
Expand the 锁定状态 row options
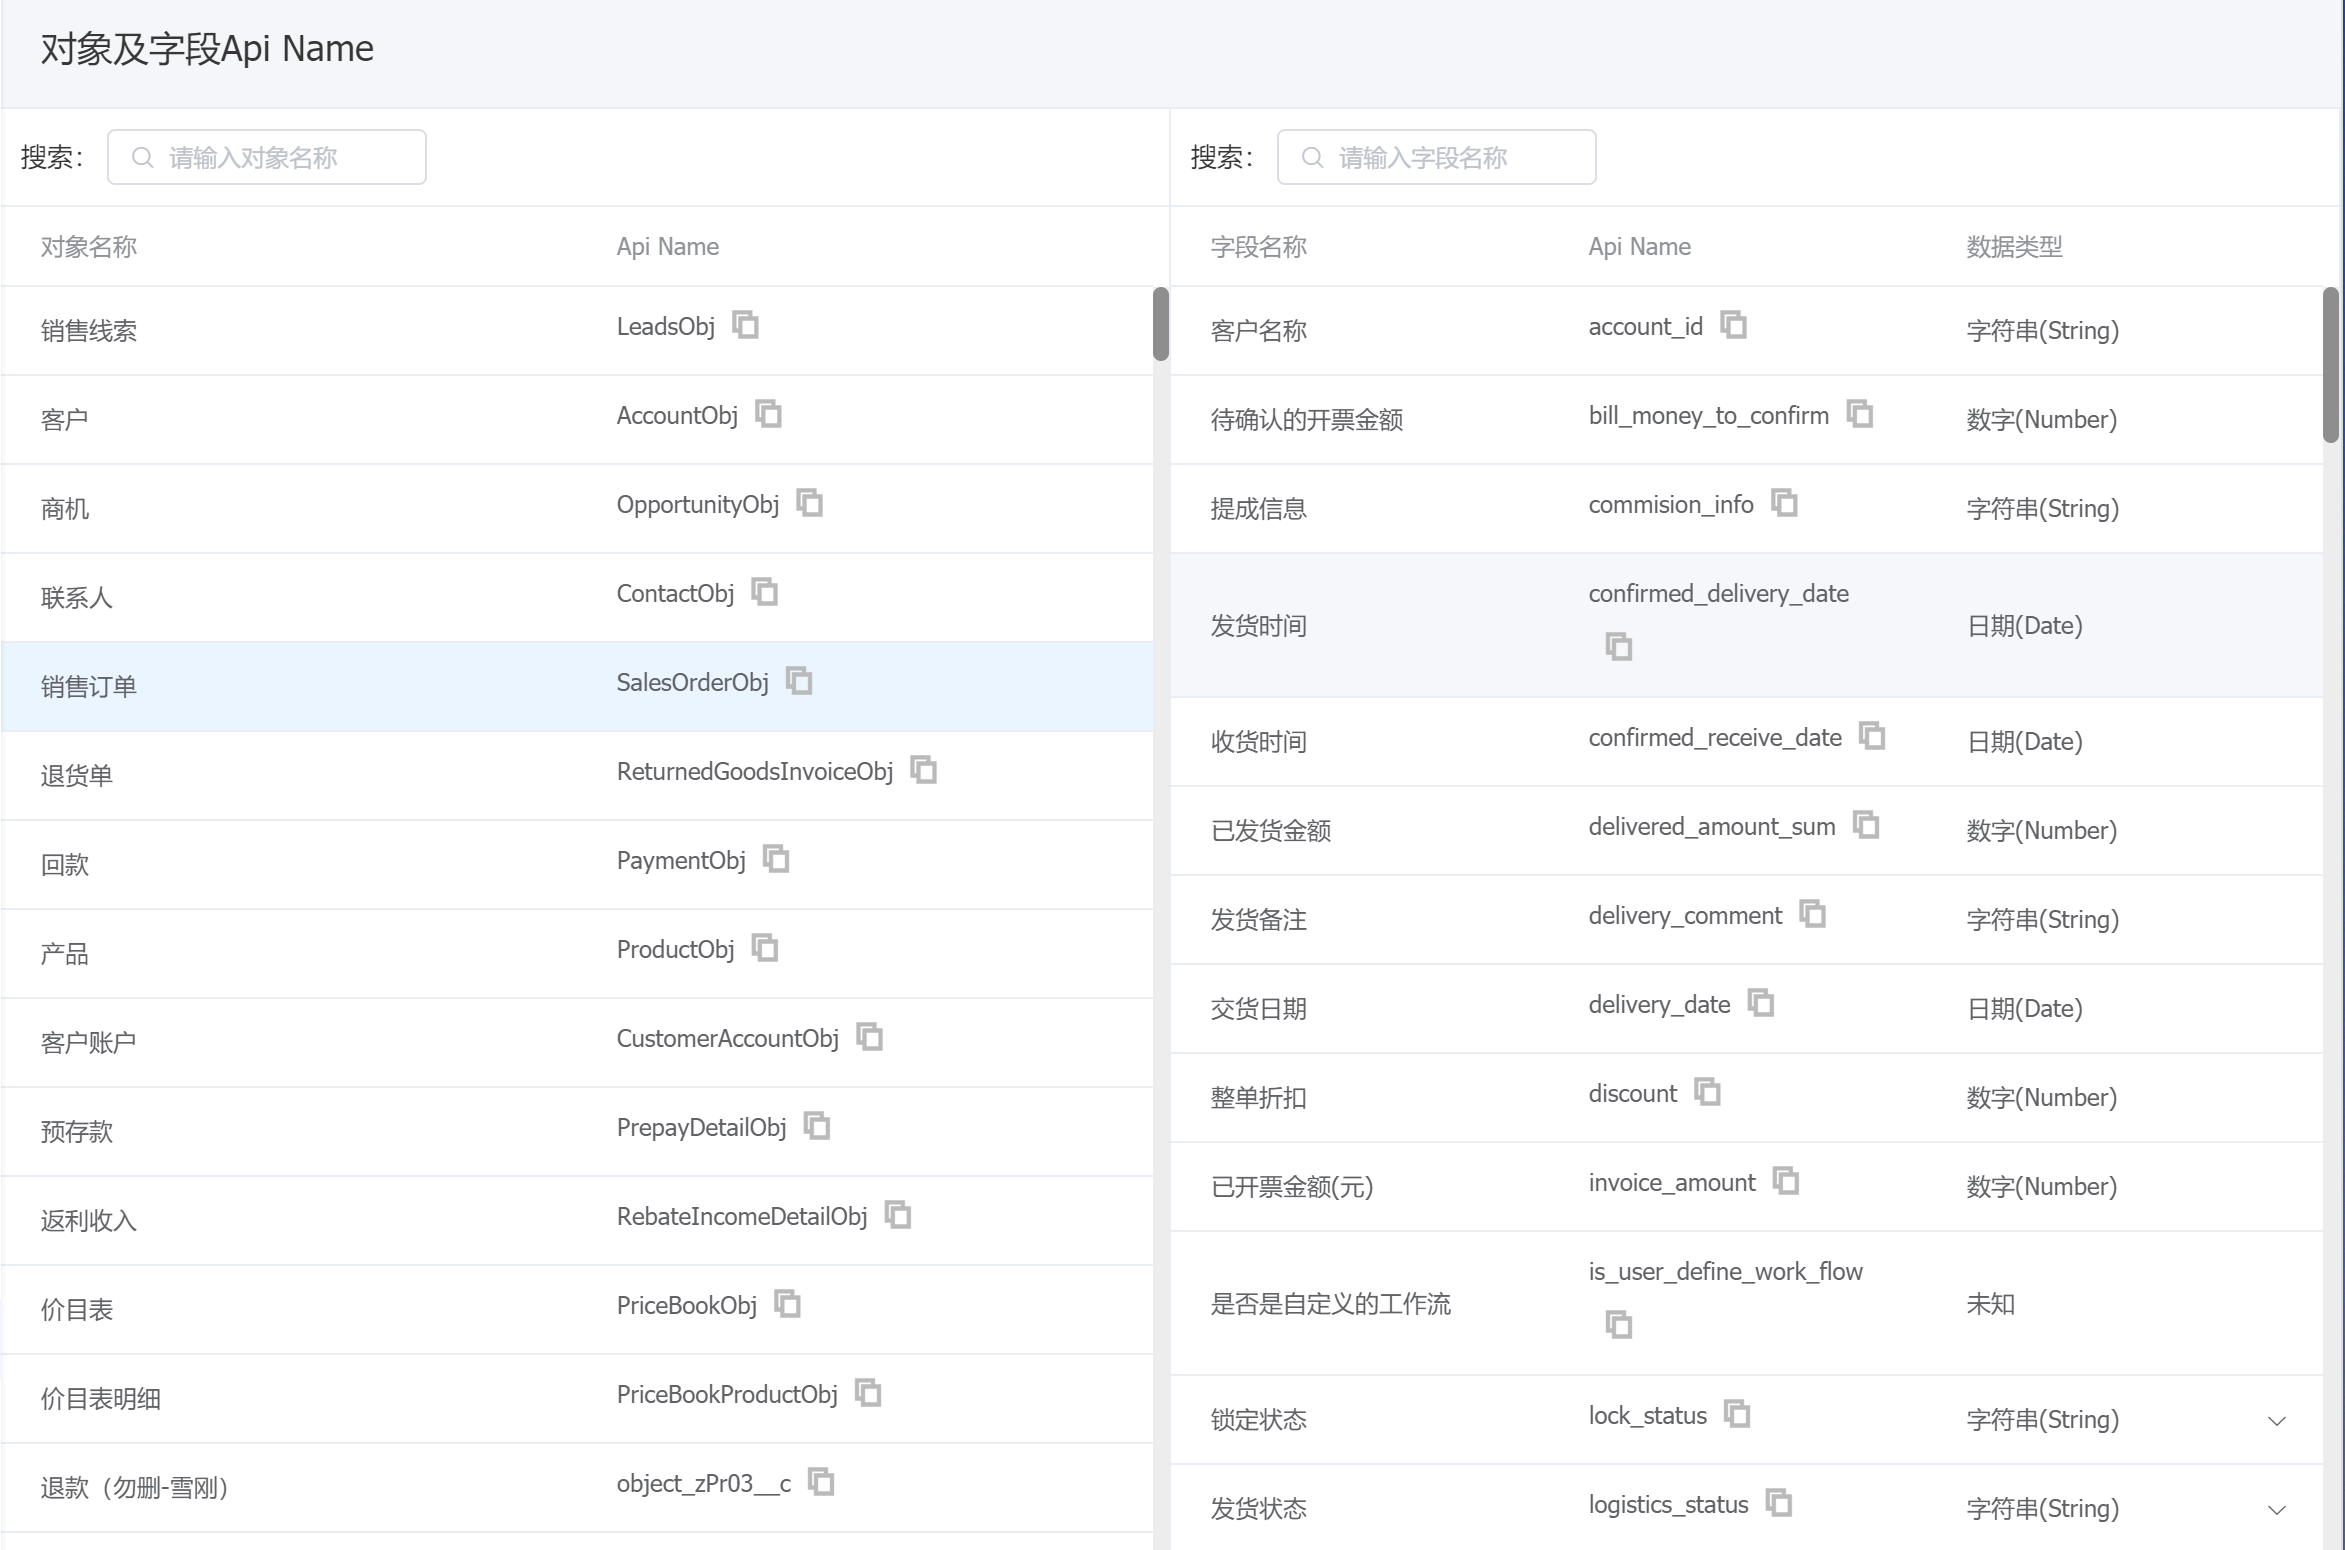[x=2277, y=1421]
